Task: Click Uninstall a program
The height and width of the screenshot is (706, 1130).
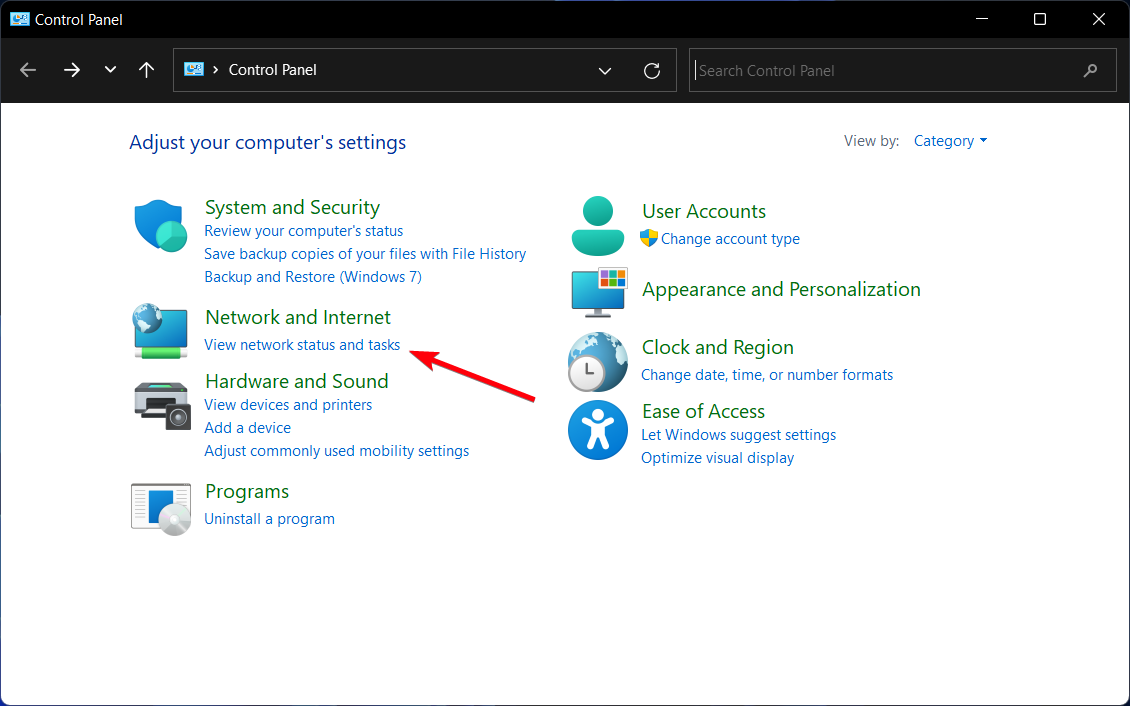Action: coord(269,519)
